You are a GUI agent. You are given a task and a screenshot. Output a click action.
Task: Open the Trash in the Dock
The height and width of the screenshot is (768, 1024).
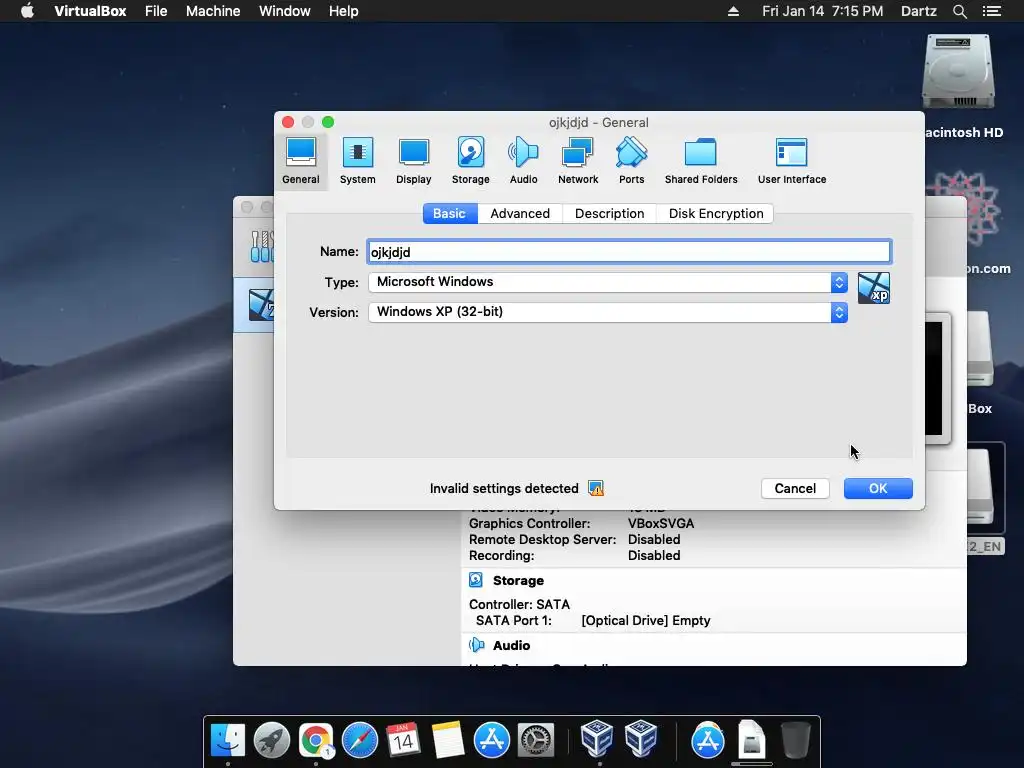pyautogui.click(x=795, y=740)
